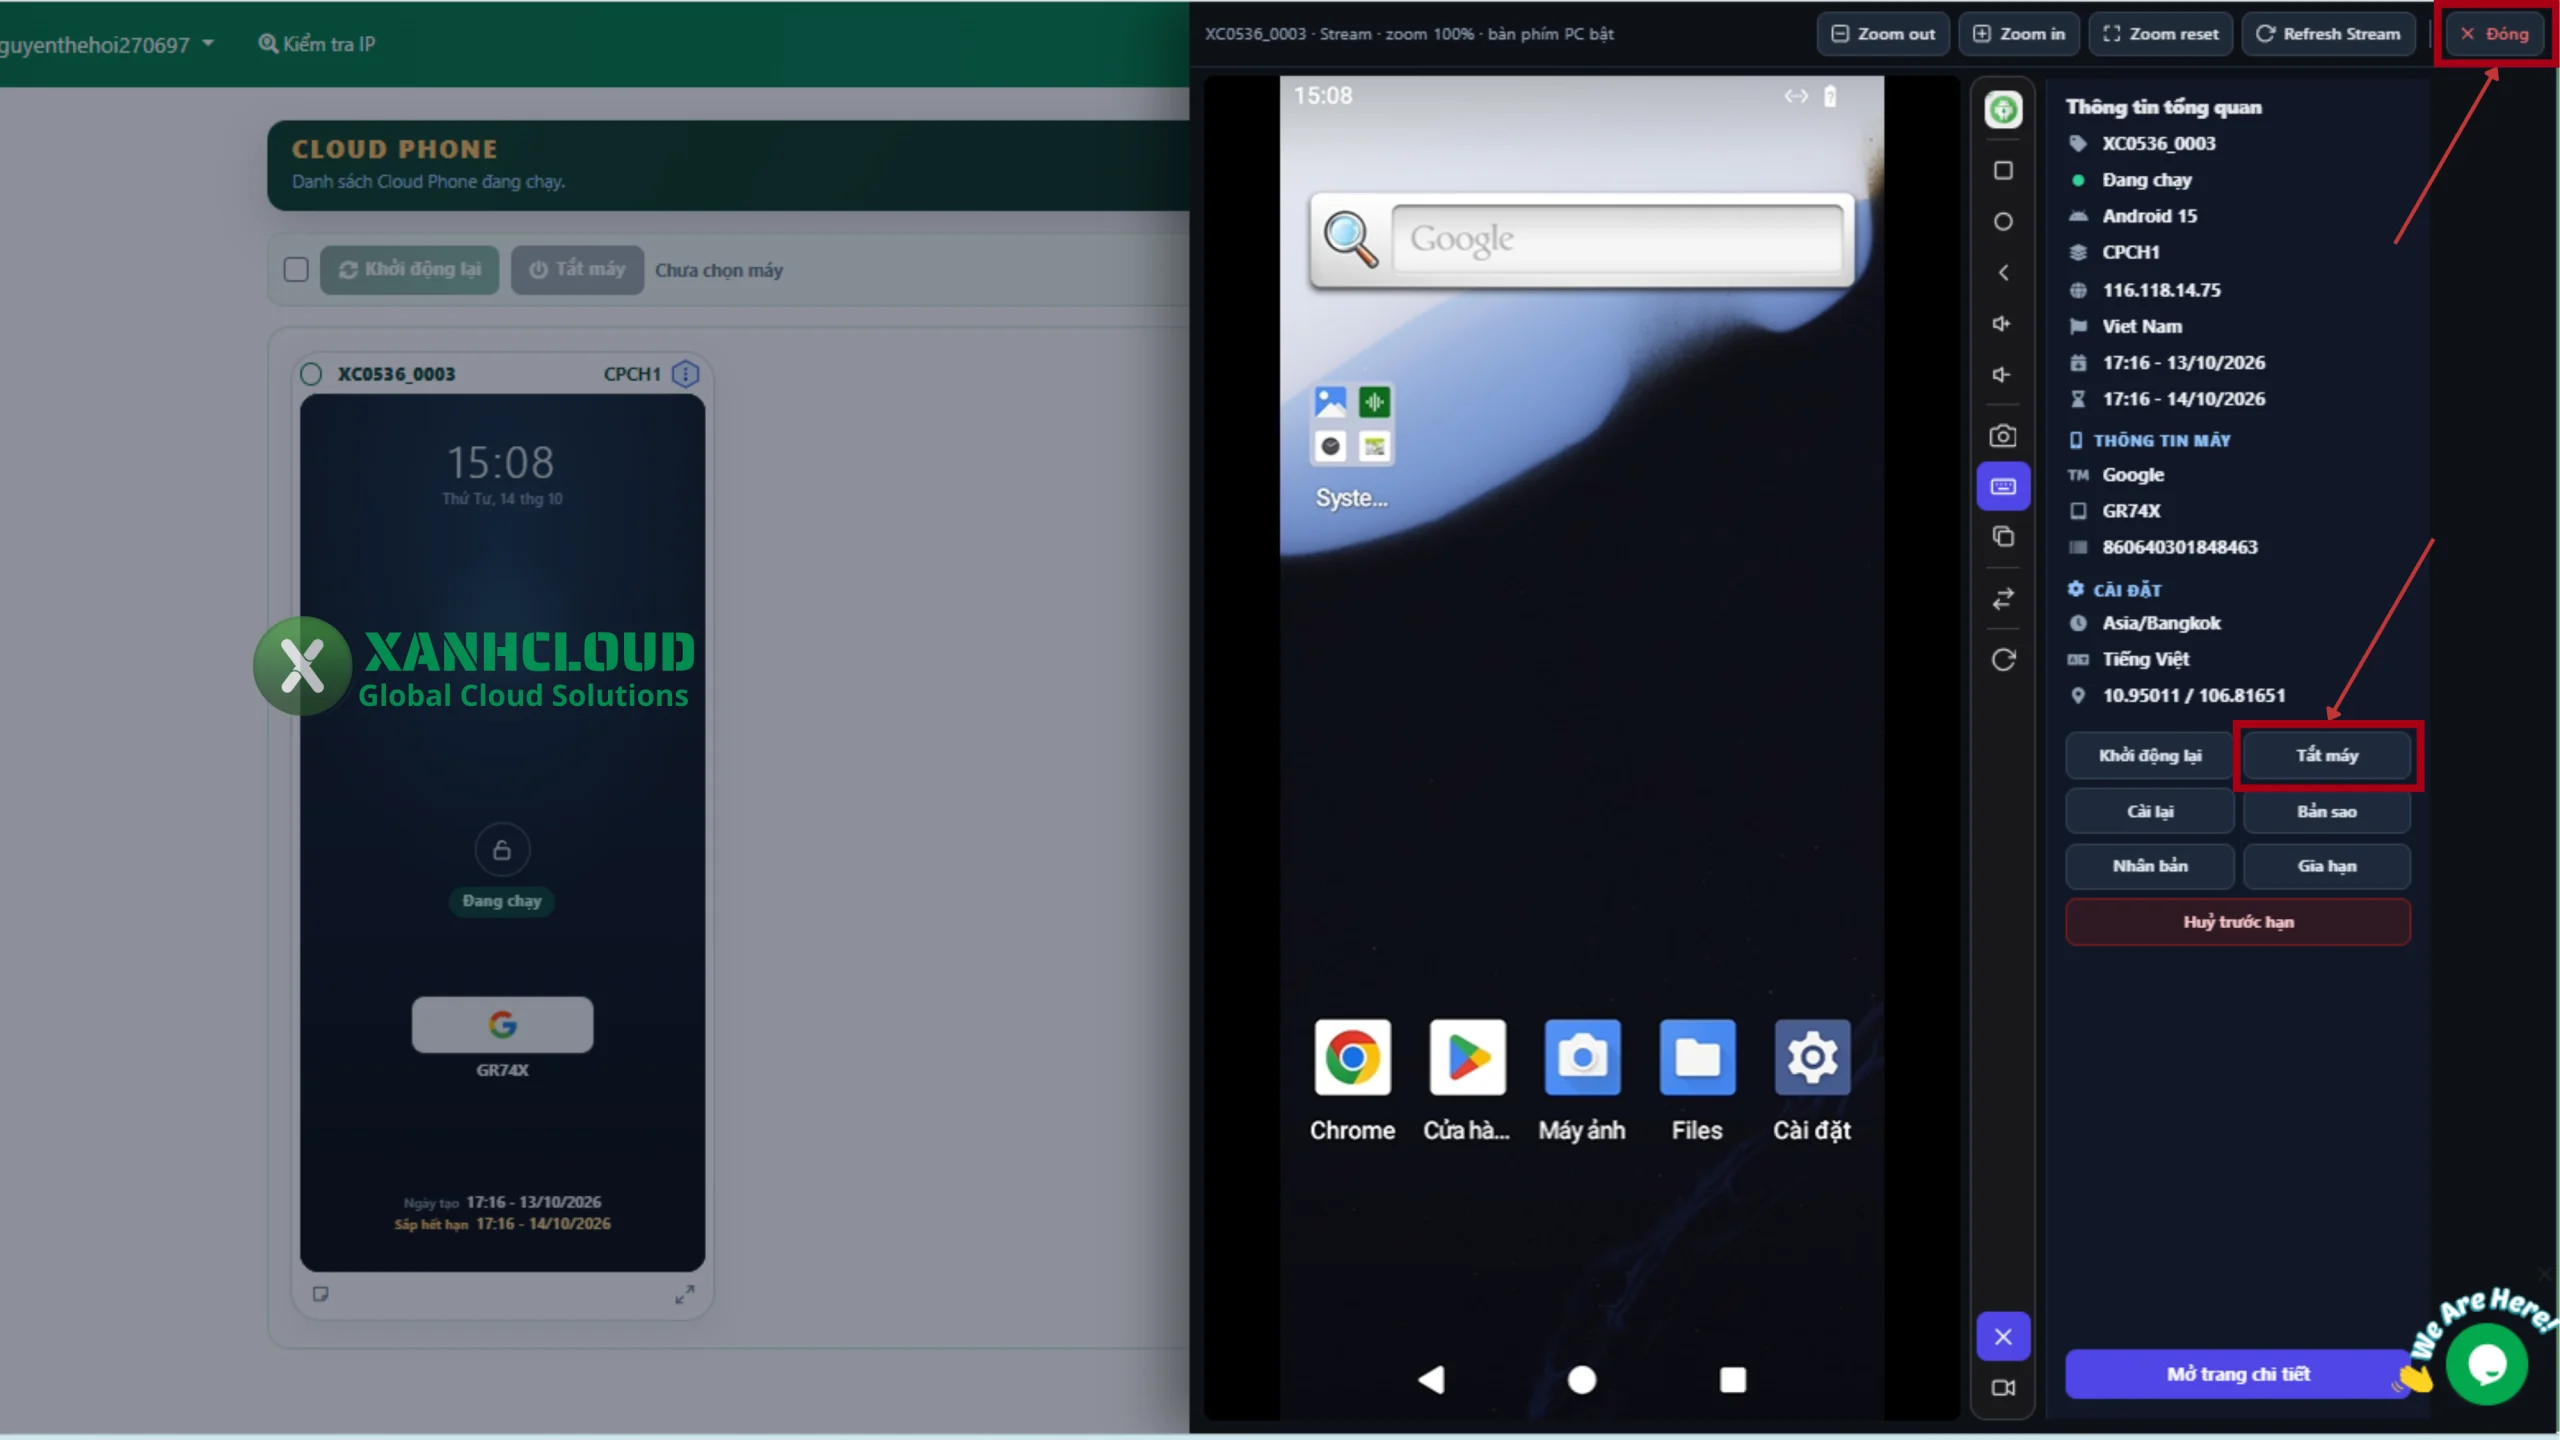Screen dimensions: 2560x1440
Task: Click the Nhân bản button
Action: click(x=2150, y=866)
